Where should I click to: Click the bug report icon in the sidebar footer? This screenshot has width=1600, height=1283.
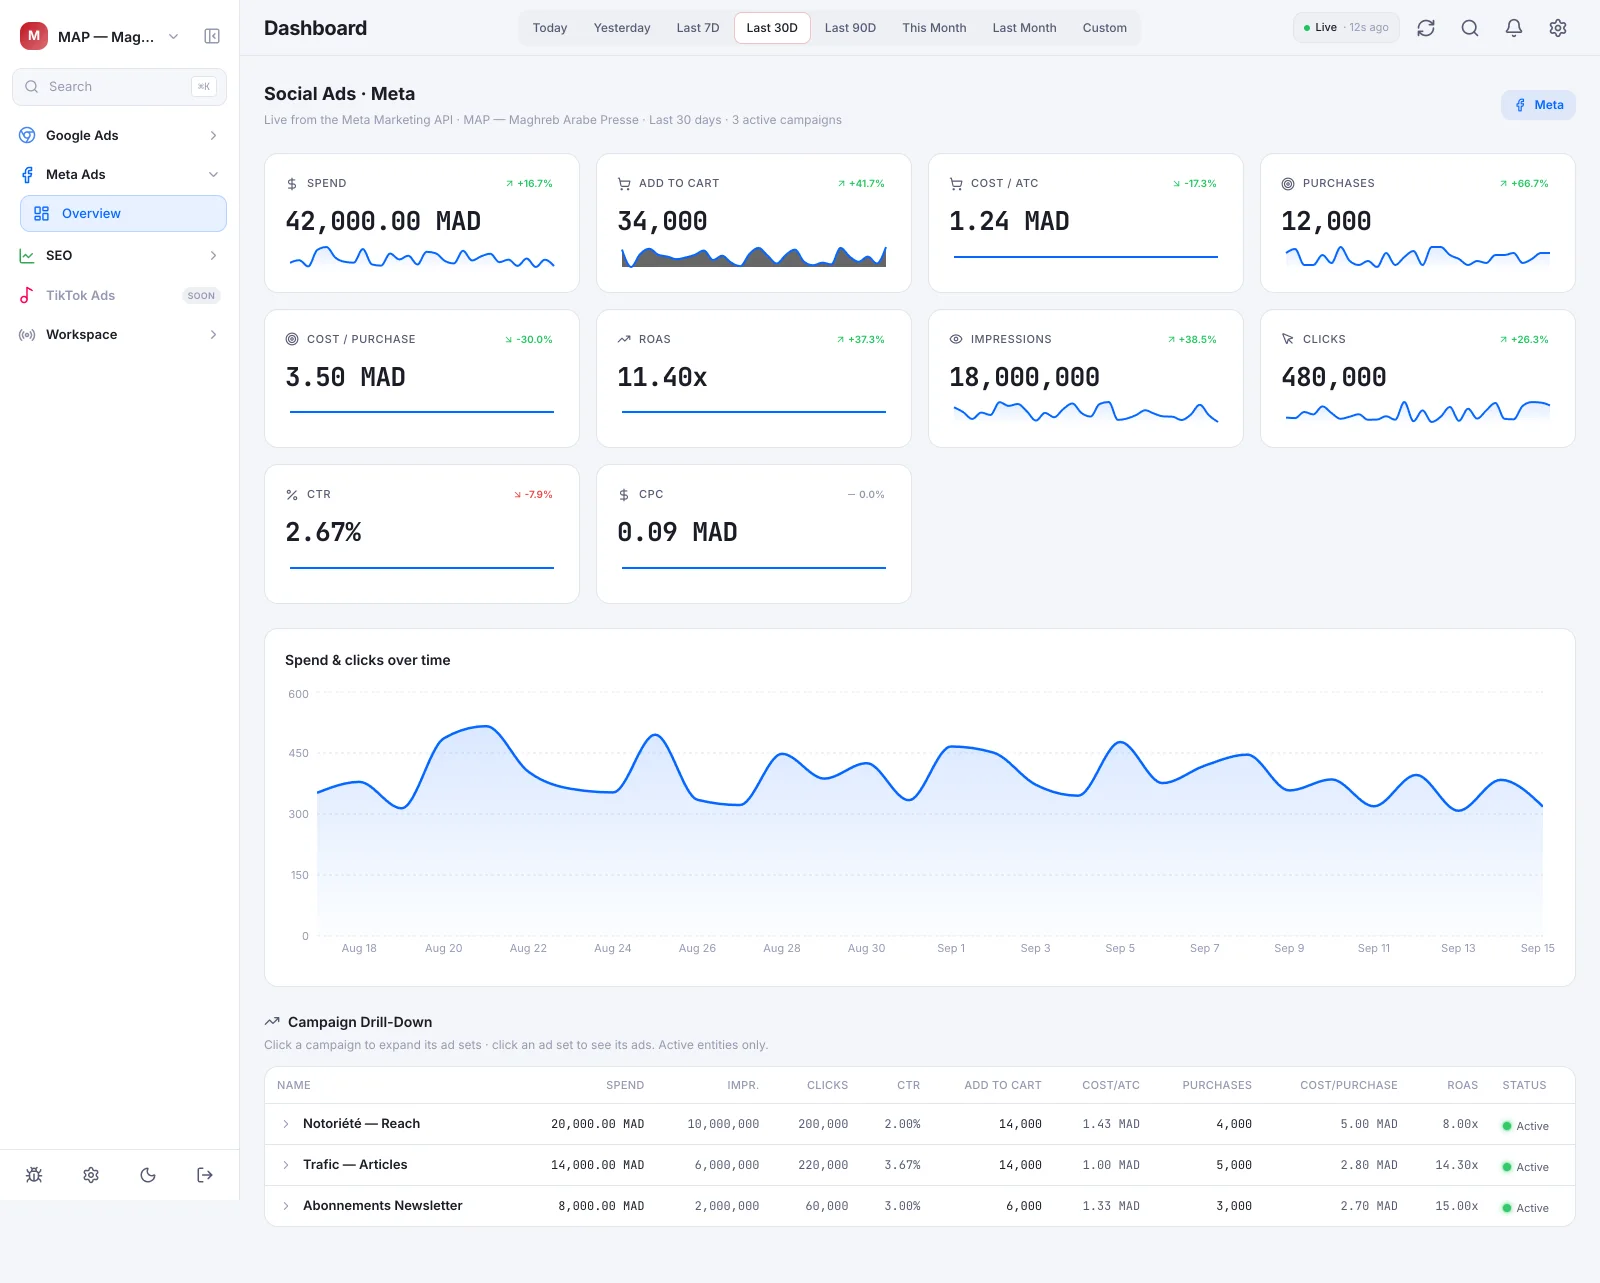pos(34,1175)
